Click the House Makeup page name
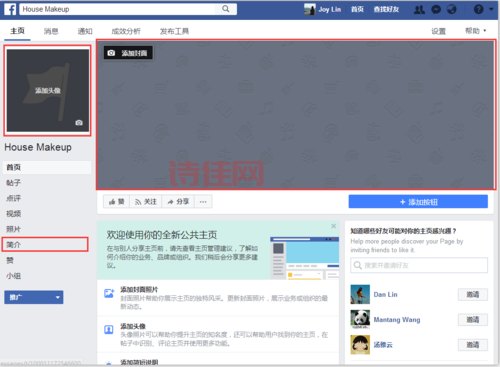This screenshot has width=500, height=367. [38, 147]
